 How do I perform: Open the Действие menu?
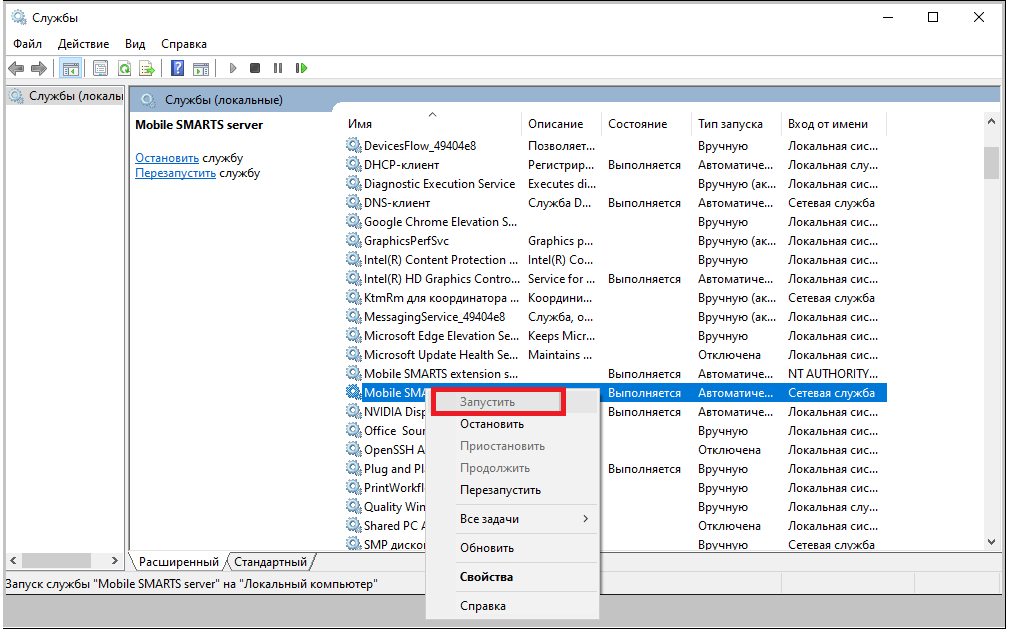(83, 44)
